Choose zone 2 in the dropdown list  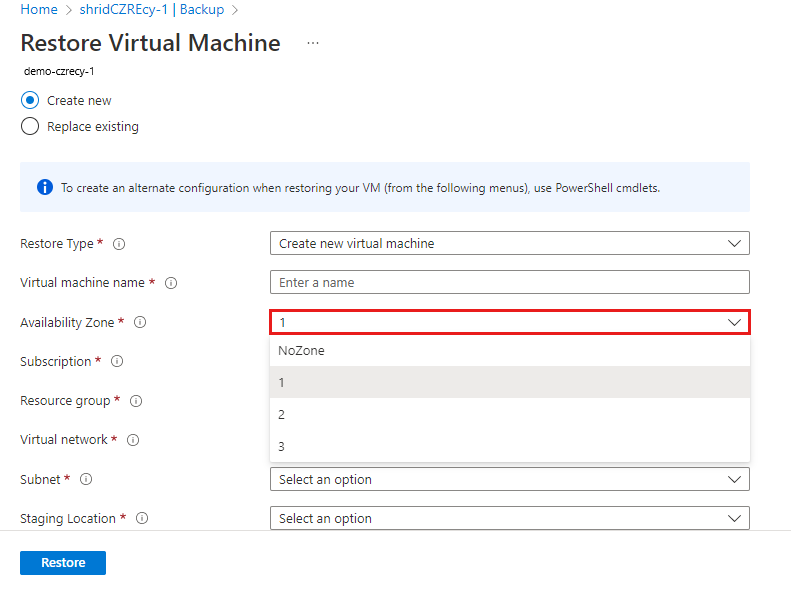pos(510,414)
